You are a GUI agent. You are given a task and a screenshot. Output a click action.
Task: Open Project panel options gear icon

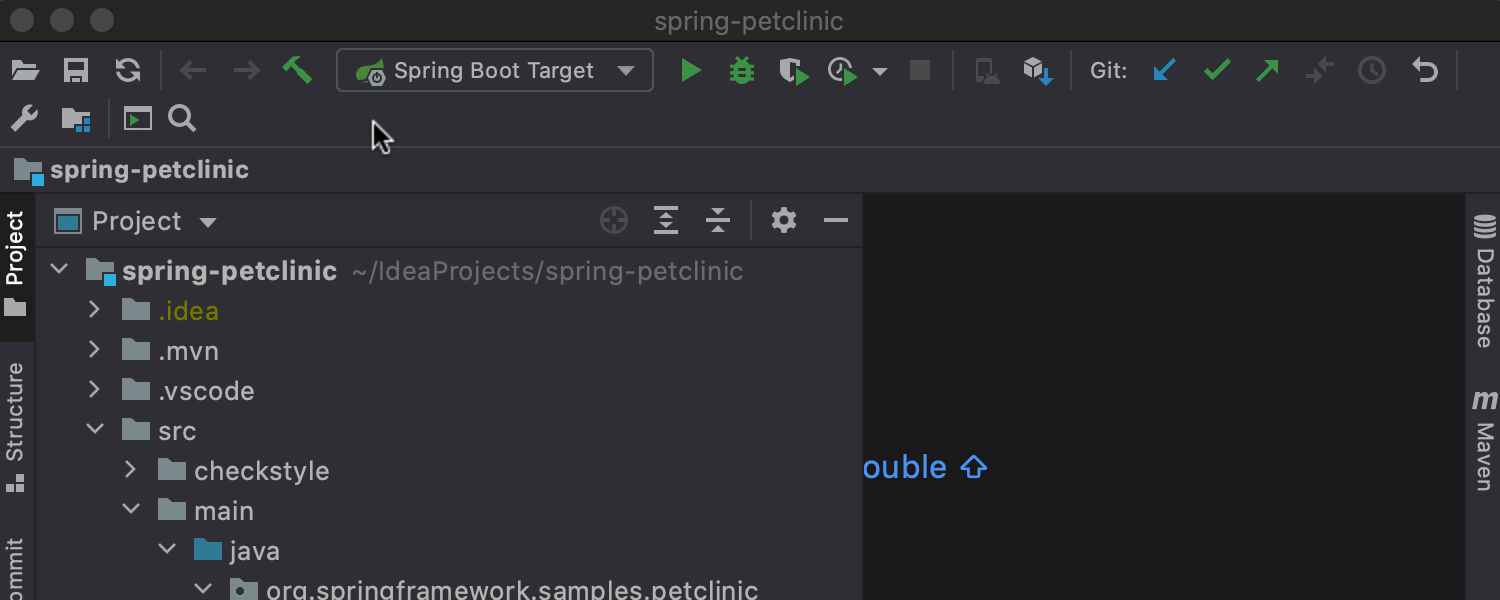click(x=784, y=221)
